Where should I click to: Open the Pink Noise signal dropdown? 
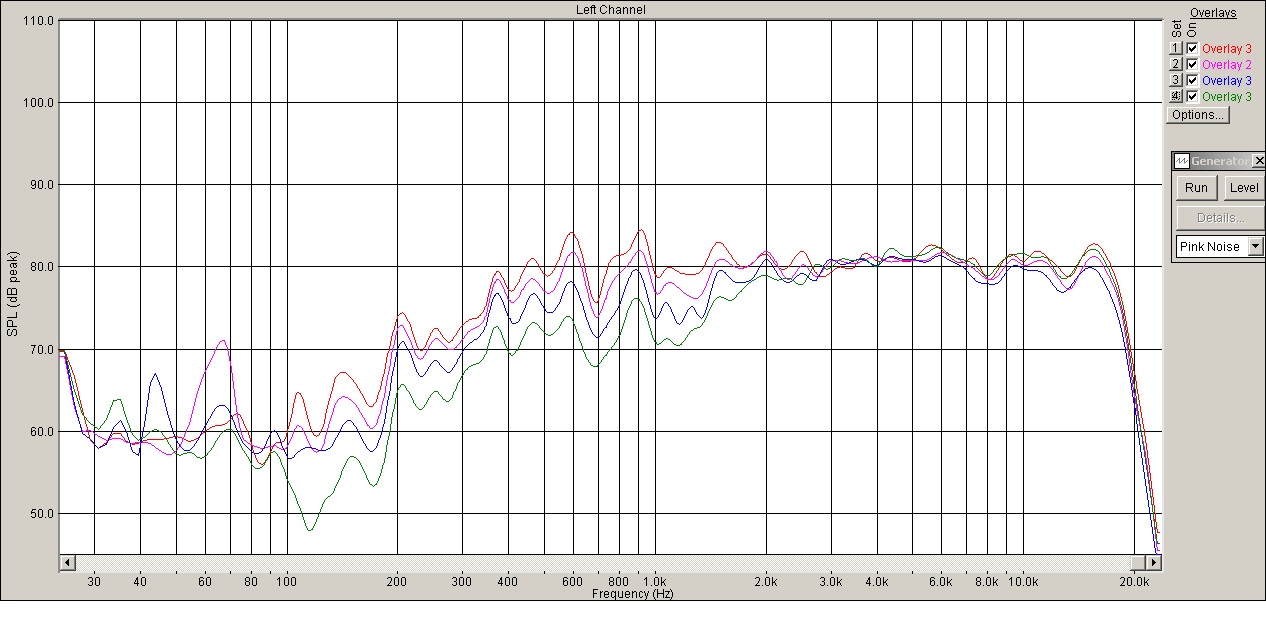click(x=1256, y=246)
